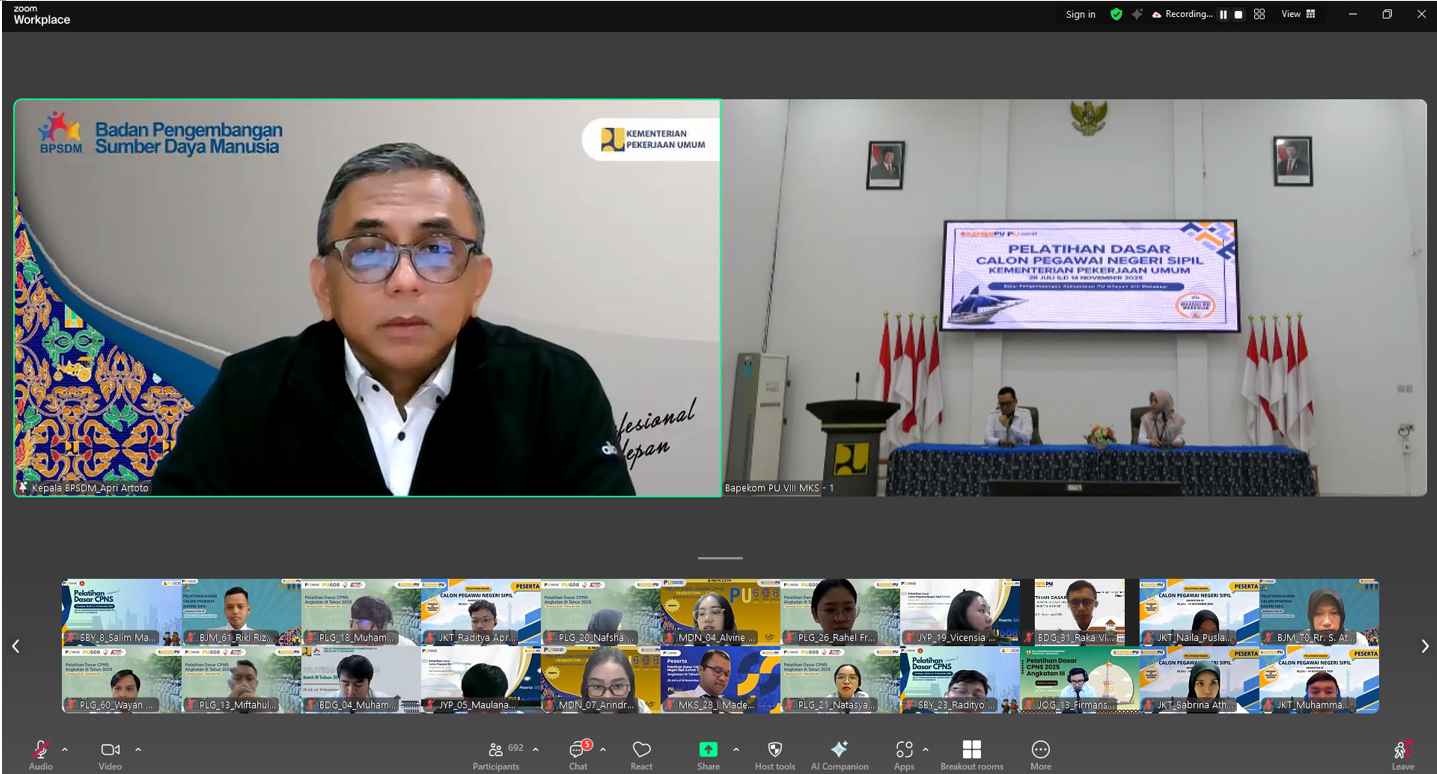The height and width of the screenshot is (774, 1437).
Task: Show next page of participant thumbnails
Action: [x=1425, y=646]
